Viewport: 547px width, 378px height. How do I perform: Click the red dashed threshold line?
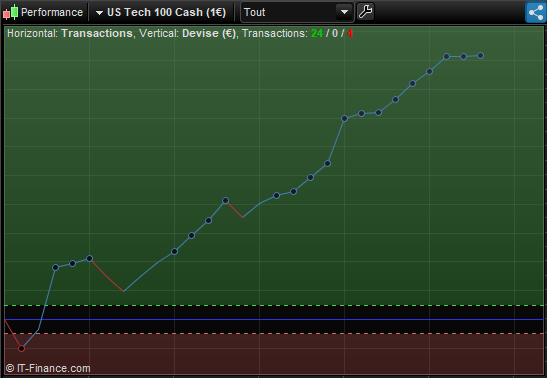[274, 334]
